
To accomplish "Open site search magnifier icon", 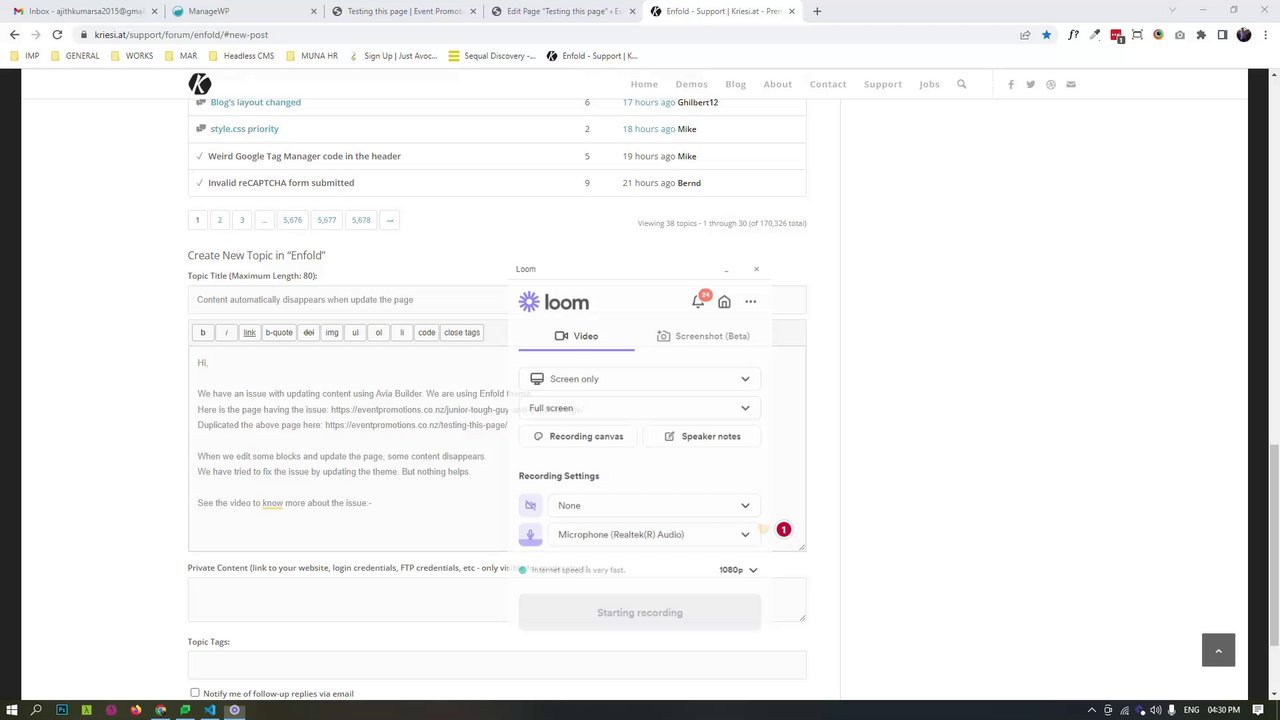I will [x=962, y=84].
